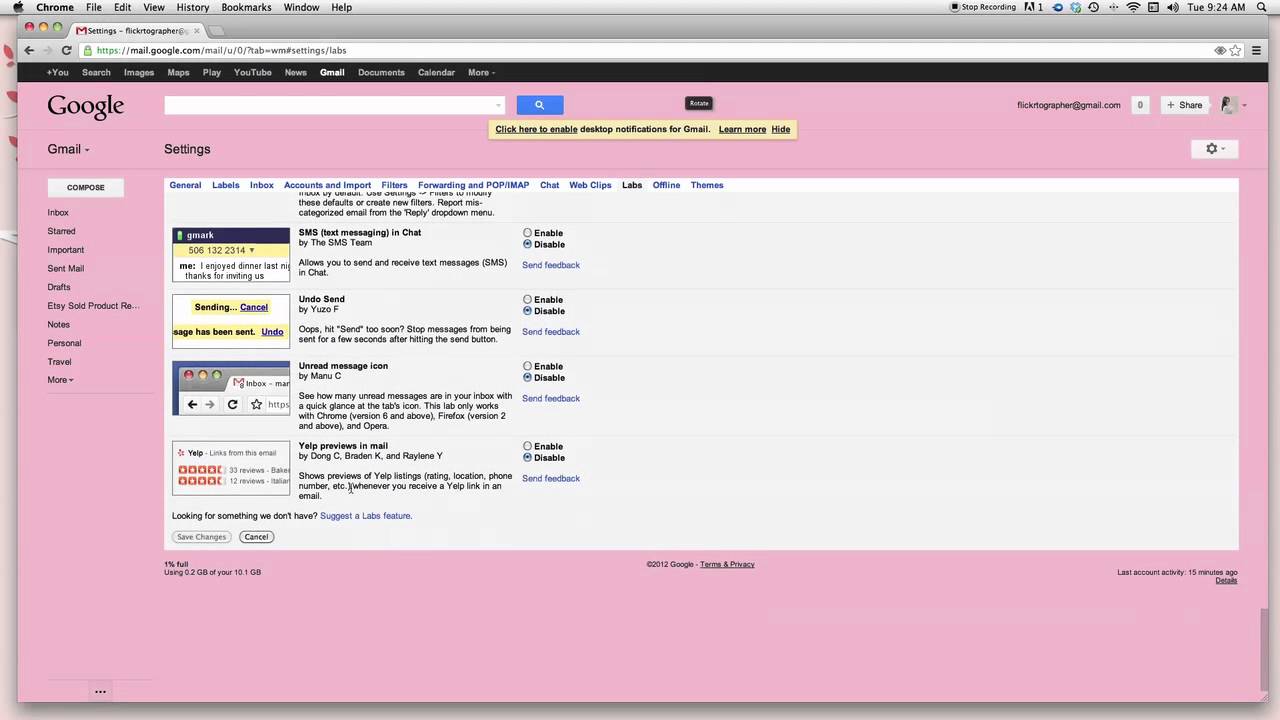
Task: Enable Yelp previews in mail
Action: click(527, 446)
